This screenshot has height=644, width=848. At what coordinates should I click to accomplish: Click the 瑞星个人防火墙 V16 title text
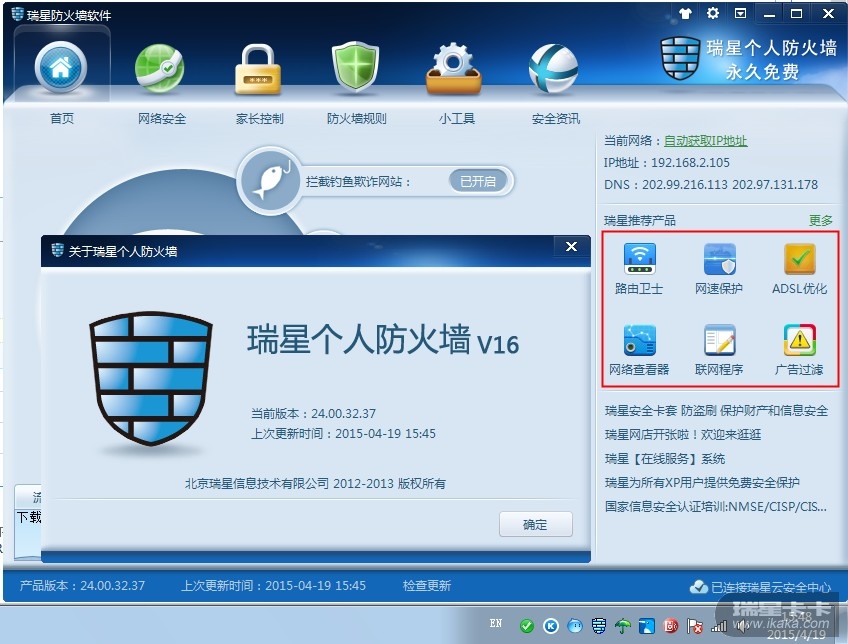point(383,341)
